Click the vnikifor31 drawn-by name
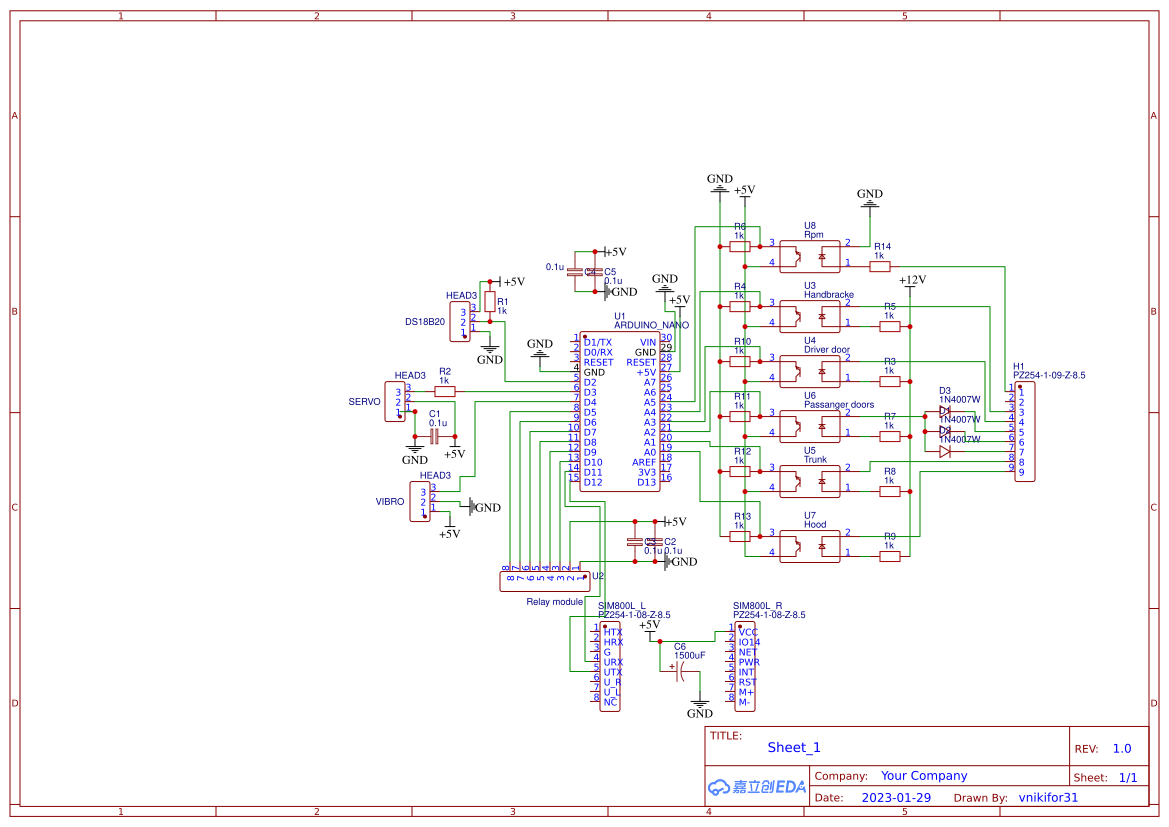 point(1047,797)
